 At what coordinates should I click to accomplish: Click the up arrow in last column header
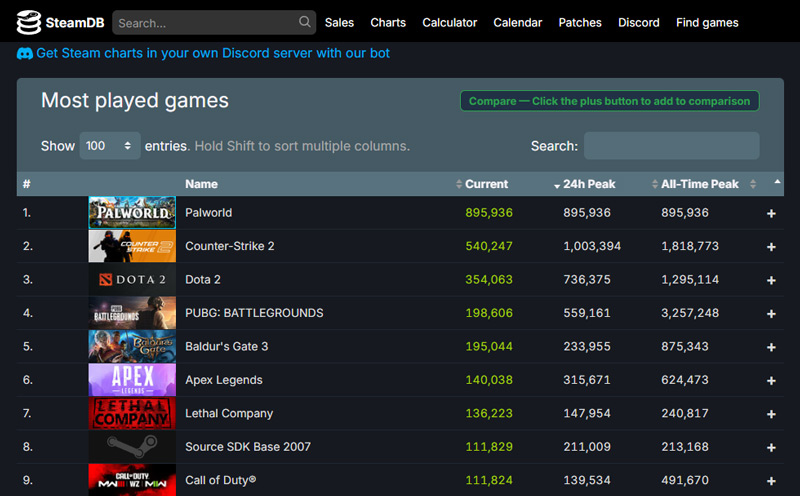[x=777, y=182]
